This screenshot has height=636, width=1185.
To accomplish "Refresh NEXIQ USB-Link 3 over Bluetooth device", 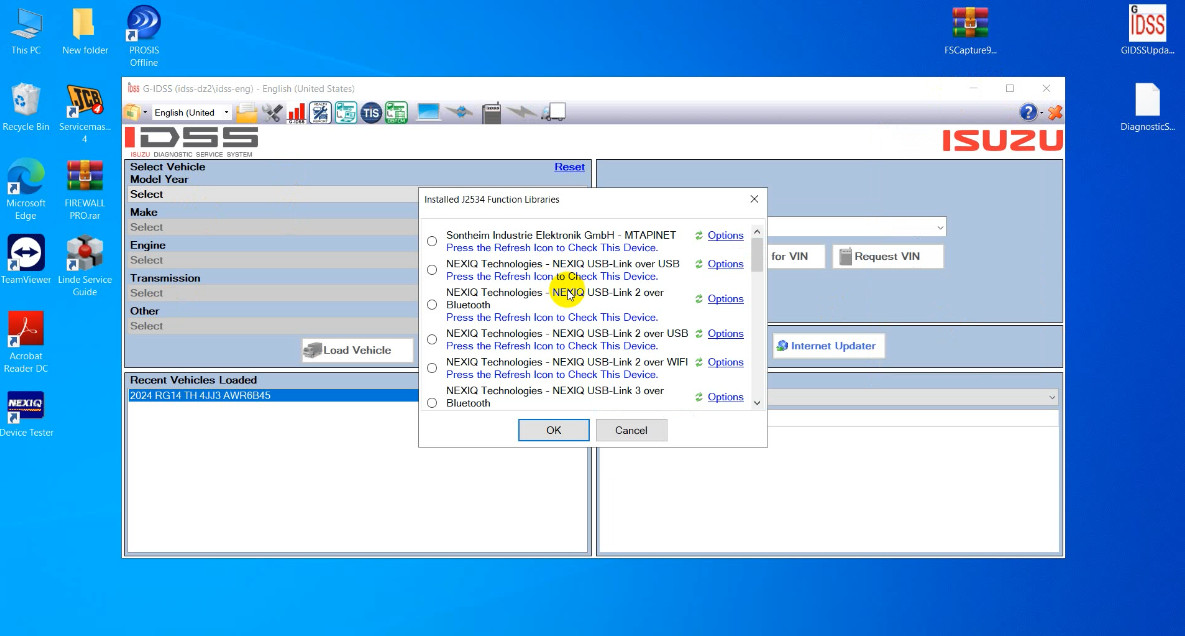I will pyautogui.click(x=699, y=397).
